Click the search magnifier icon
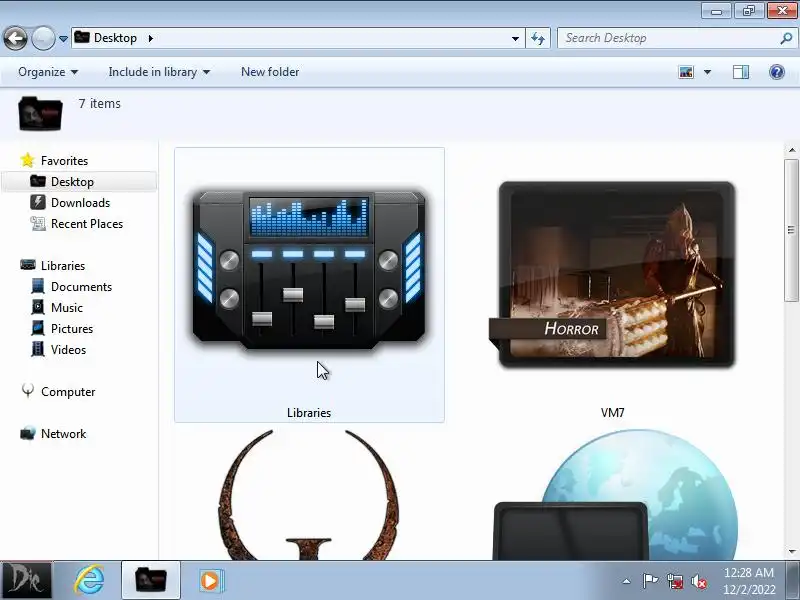The height and width of the screenshot is (600, 800). (x=786, y=38)
